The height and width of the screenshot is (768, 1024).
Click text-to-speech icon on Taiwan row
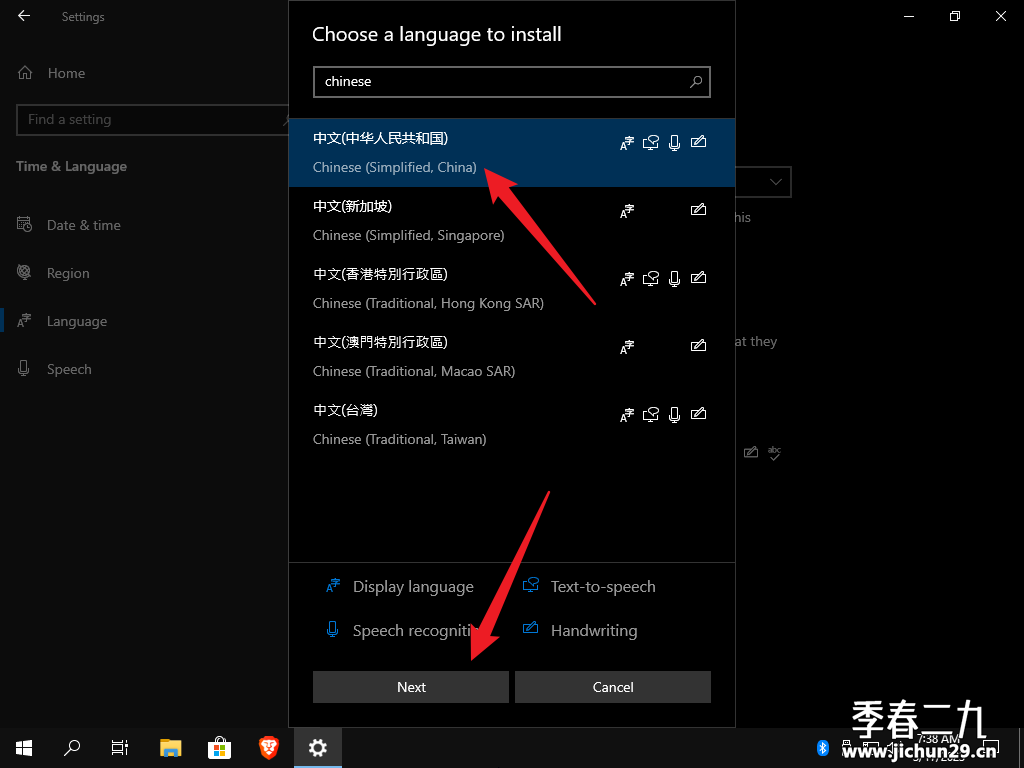click(x=650, y=414)
